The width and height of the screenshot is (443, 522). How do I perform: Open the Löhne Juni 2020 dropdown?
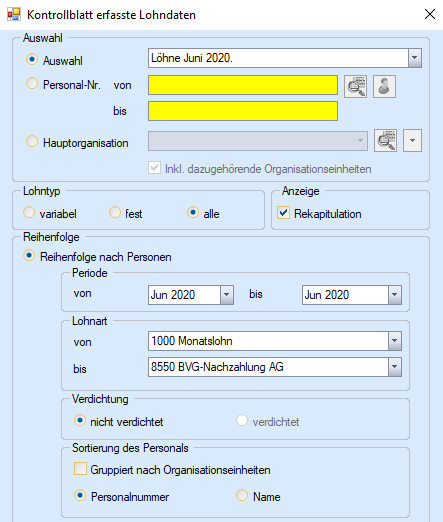coord(415,58)
